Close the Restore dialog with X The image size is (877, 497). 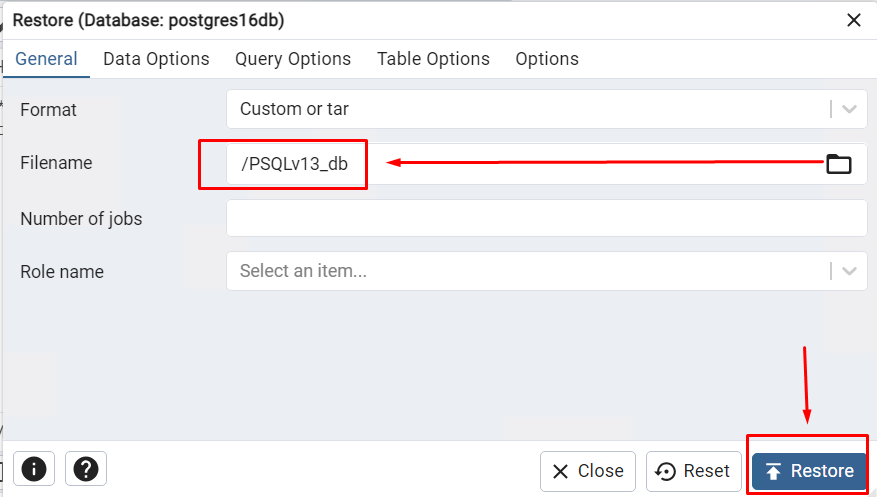[x=854, y=20]
